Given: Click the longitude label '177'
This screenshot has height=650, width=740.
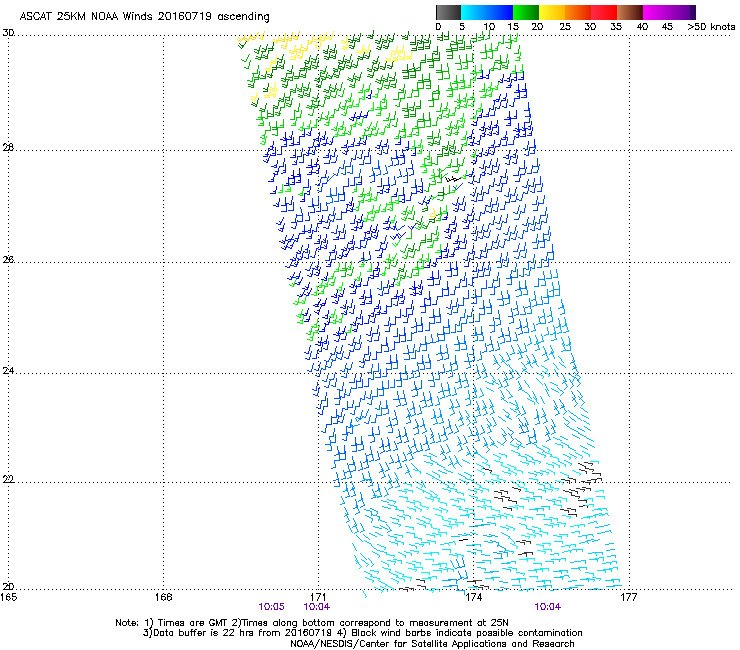Looking at the screenshot, I should [629, 597].
